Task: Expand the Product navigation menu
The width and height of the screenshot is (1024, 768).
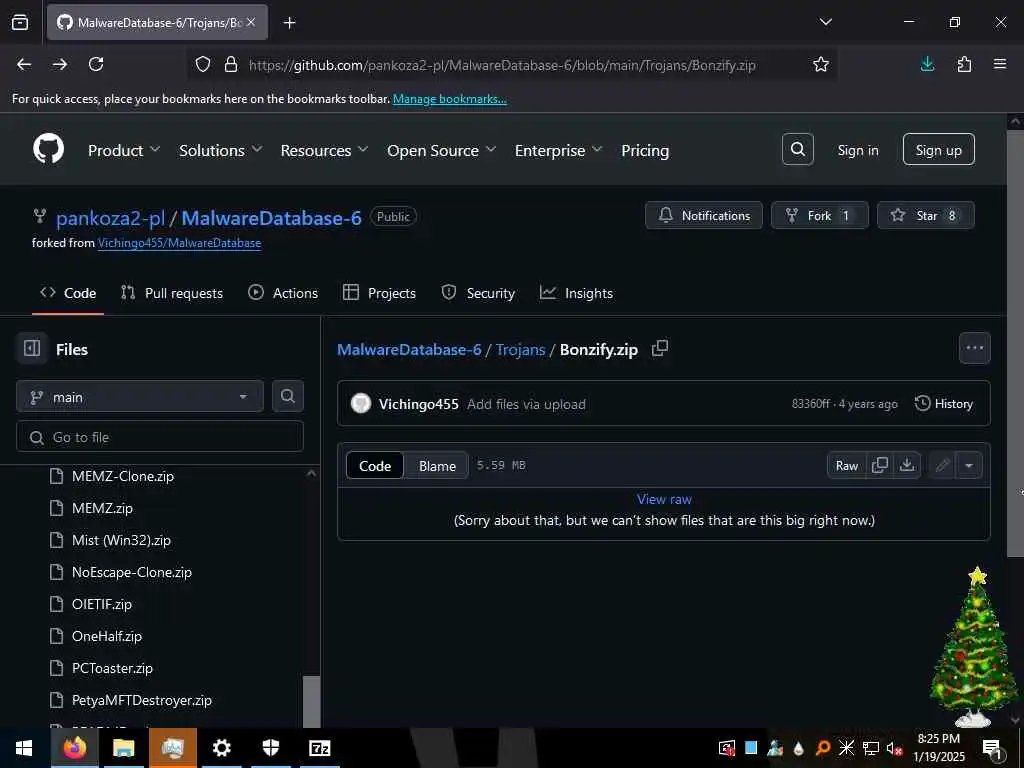Action: coord(124,150)
